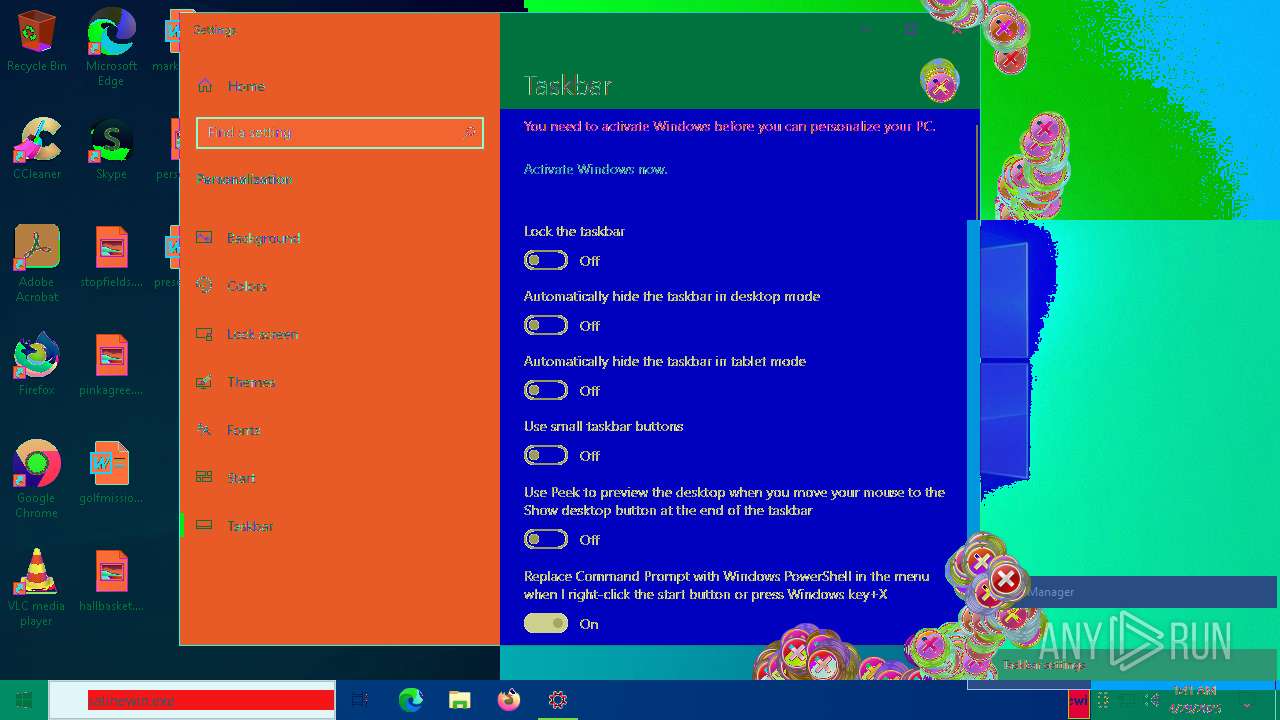Turn off Replace Command Prompt with PowerShell toggle

546,624
